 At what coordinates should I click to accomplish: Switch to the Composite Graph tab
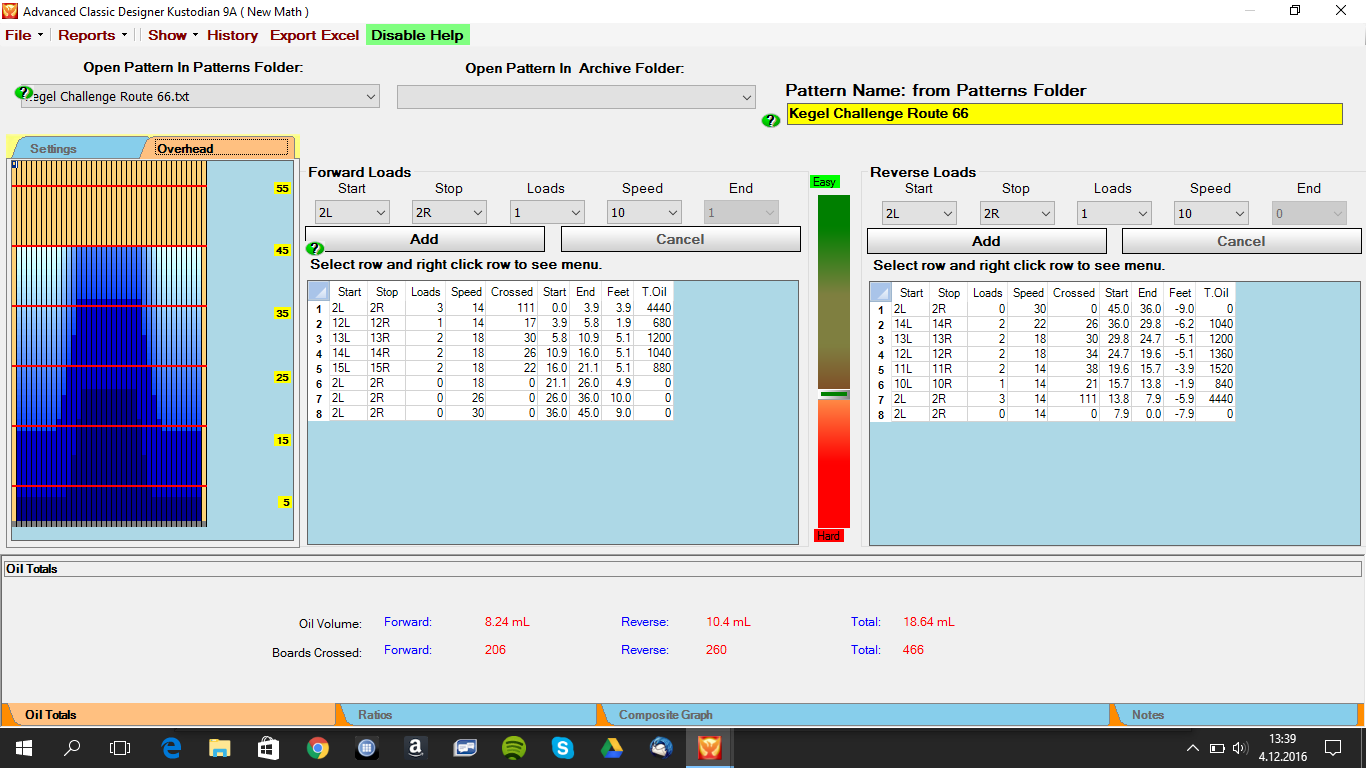click(x=665, y=715)
